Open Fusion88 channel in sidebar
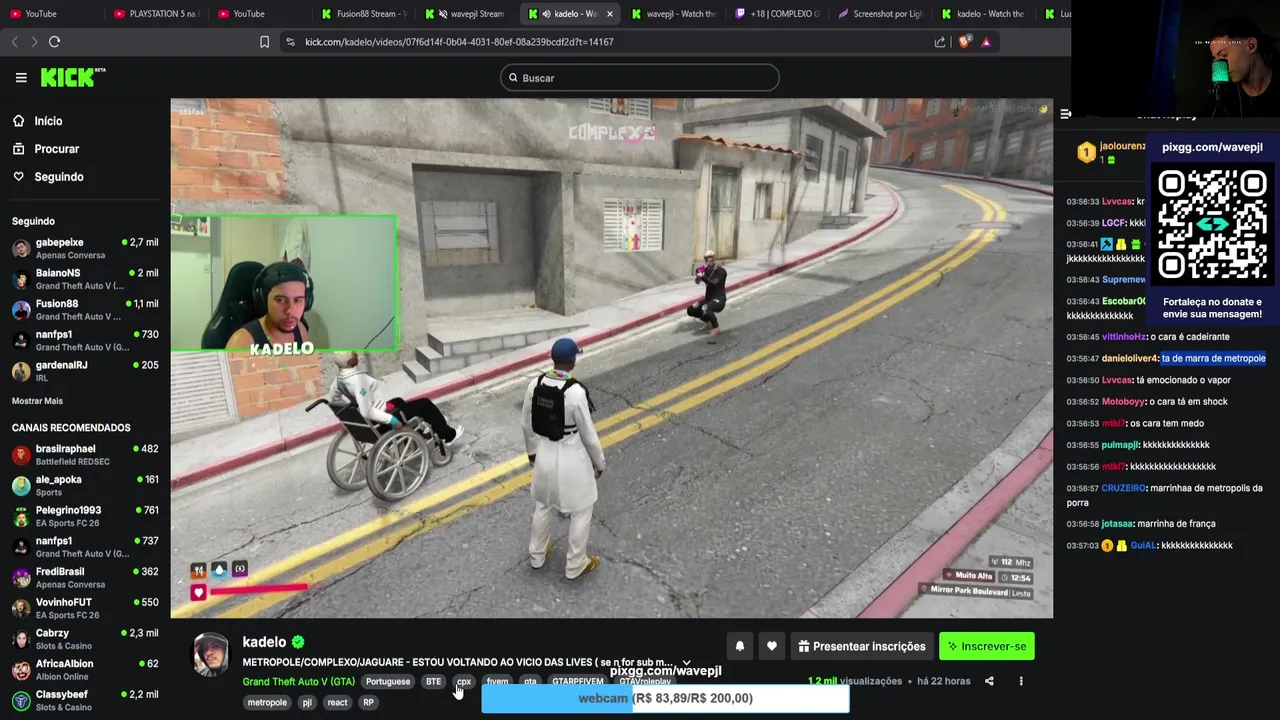 pyautogui.click(x=85, y=310)
